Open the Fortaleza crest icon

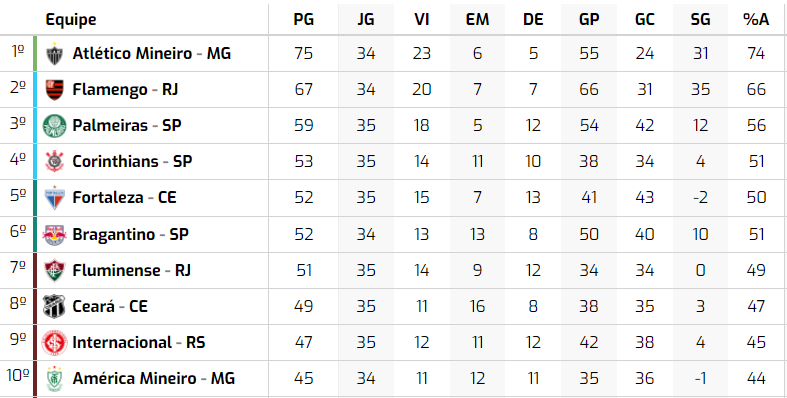(x=54, y=198)
